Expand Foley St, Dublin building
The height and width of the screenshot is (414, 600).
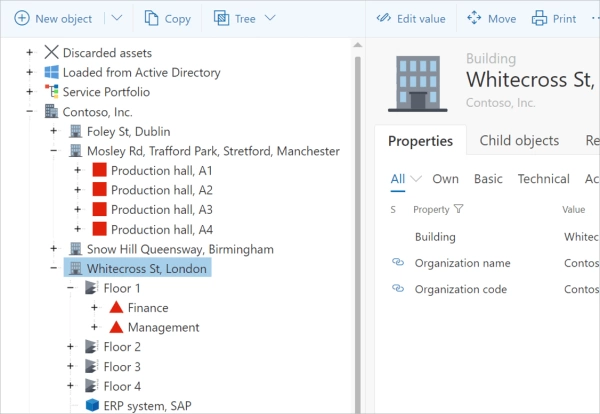pos(54,131)
